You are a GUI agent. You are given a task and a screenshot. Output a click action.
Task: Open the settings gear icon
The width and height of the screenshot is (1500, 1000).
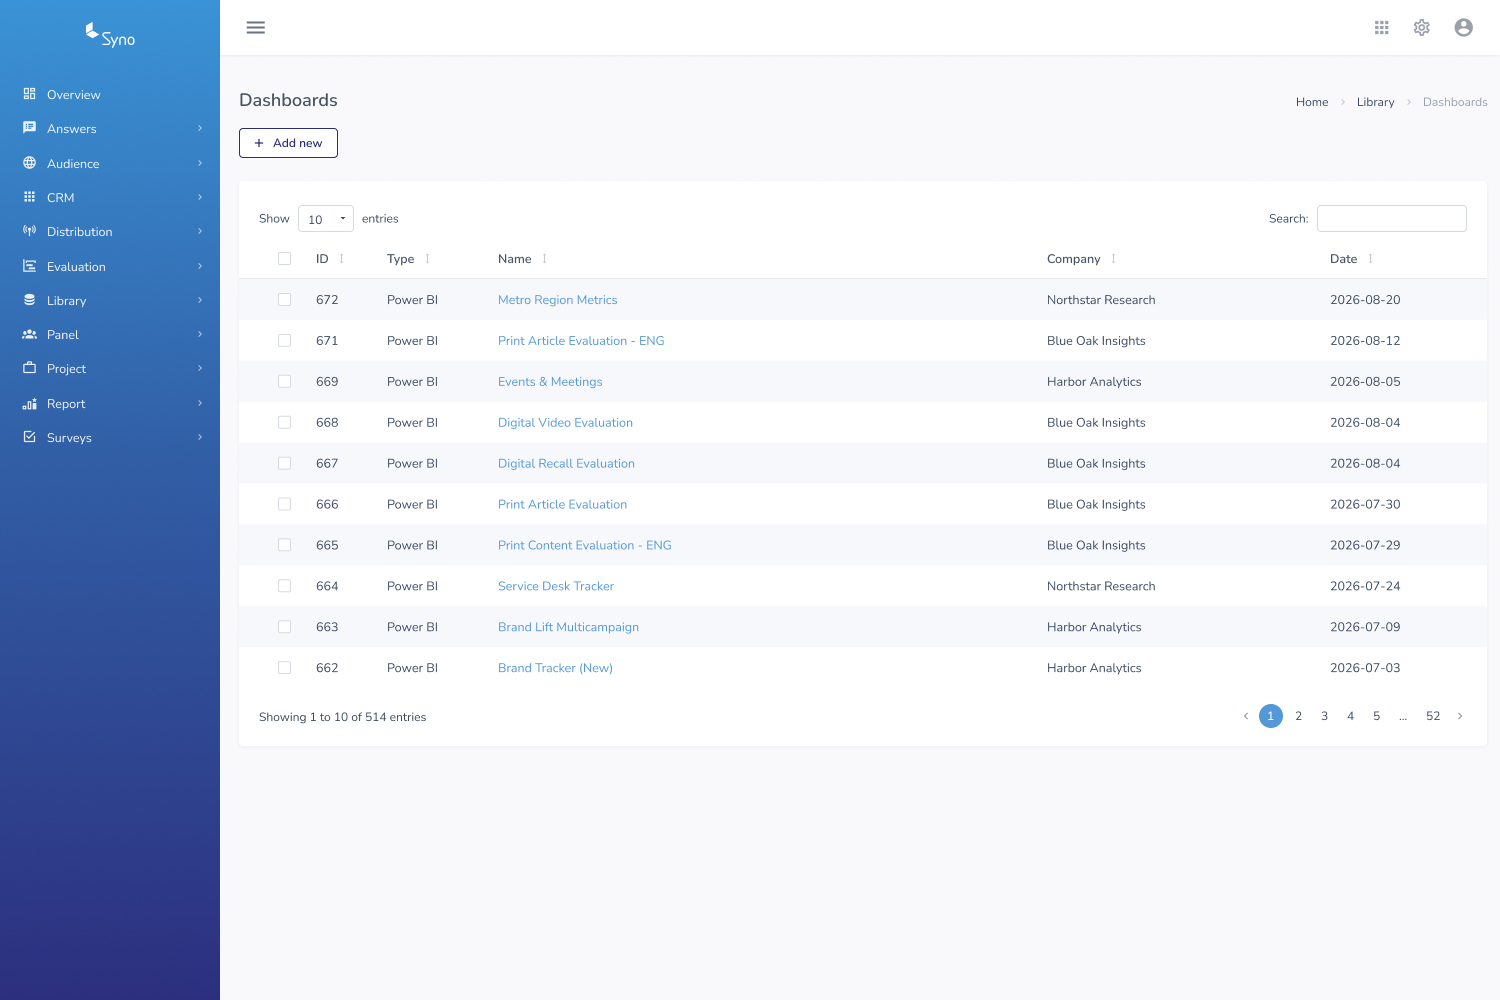(x=1422, y=27)
